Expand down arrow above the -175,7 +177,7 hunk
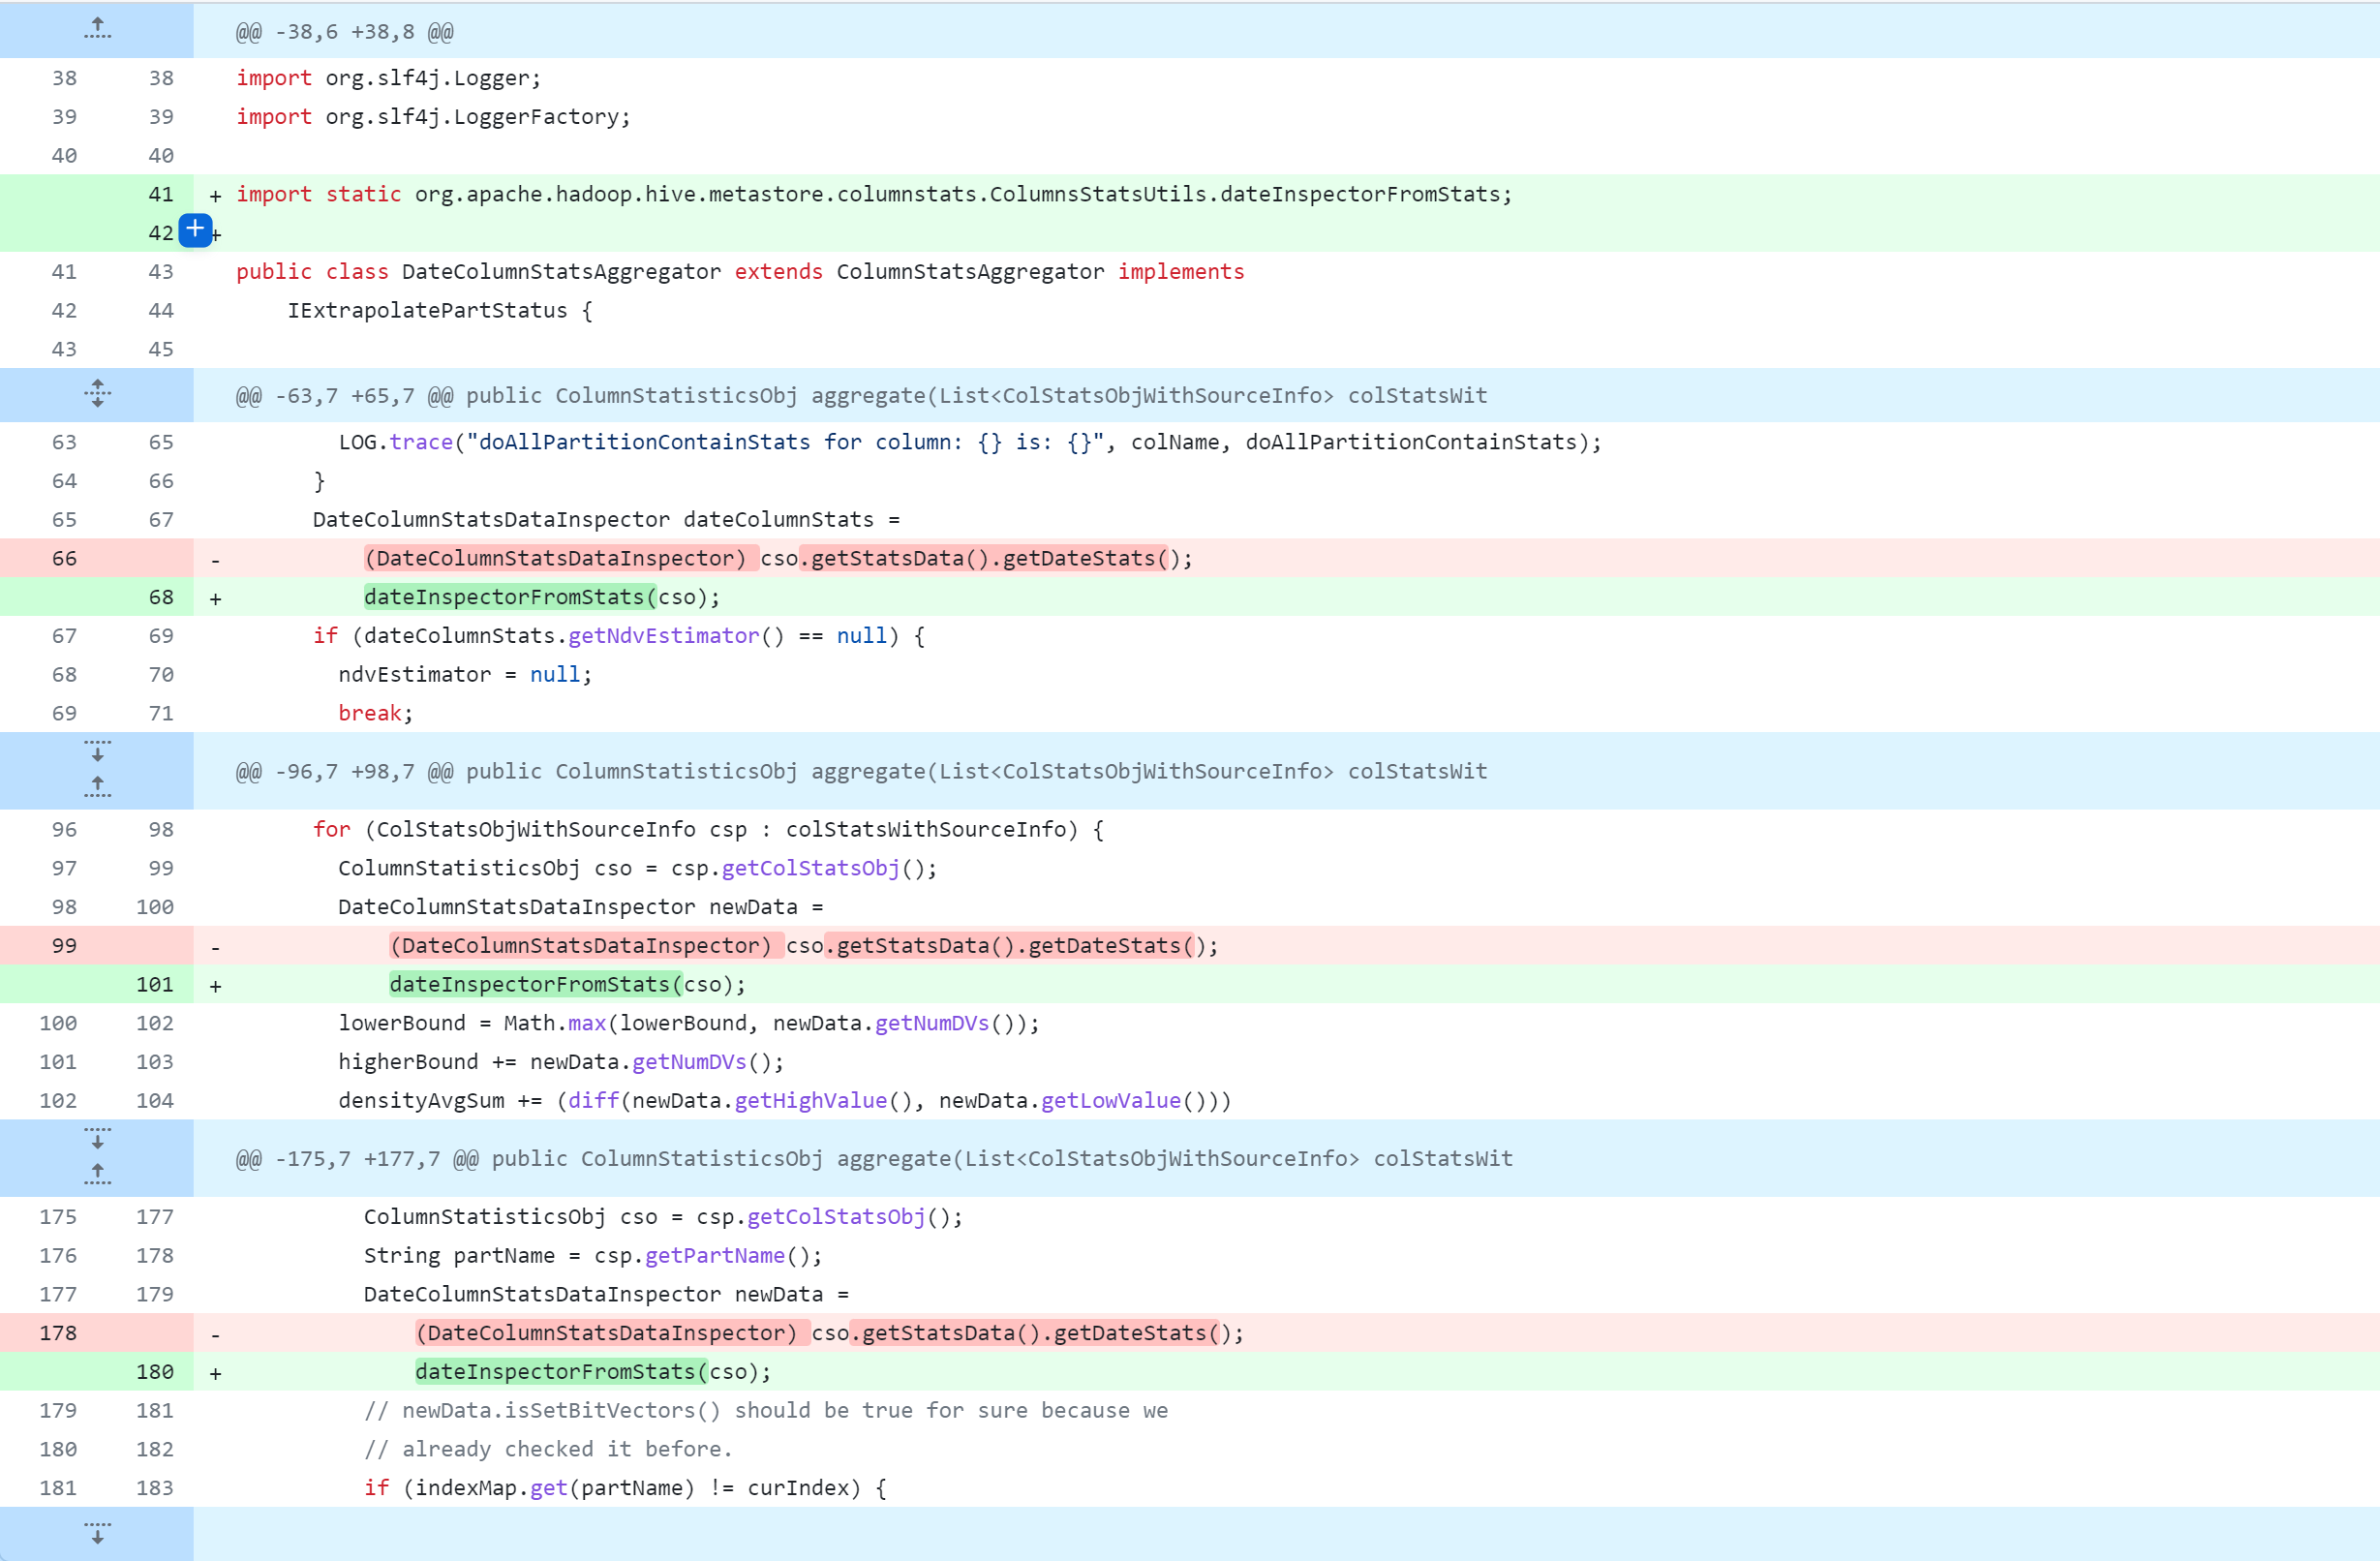2380x1561 pixels. (x=97, y=1138)
